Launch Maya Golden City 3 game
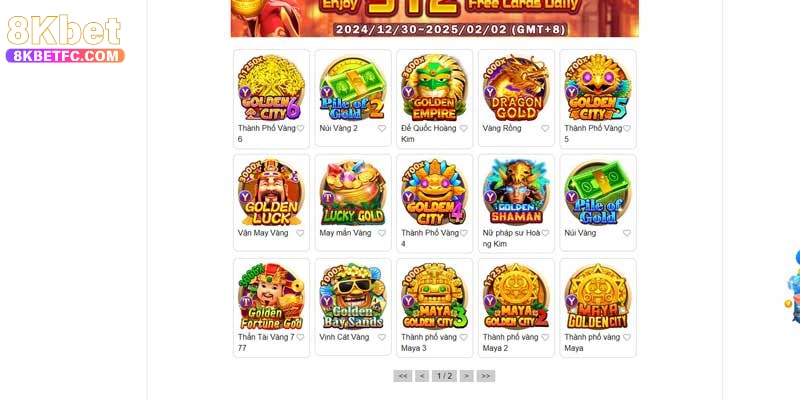 (x=434, y=296)
